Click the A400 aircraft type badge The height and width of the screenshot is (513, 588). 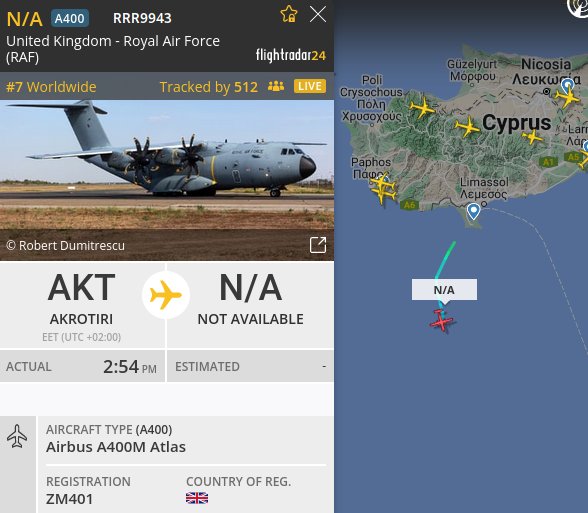coord(70,18)
